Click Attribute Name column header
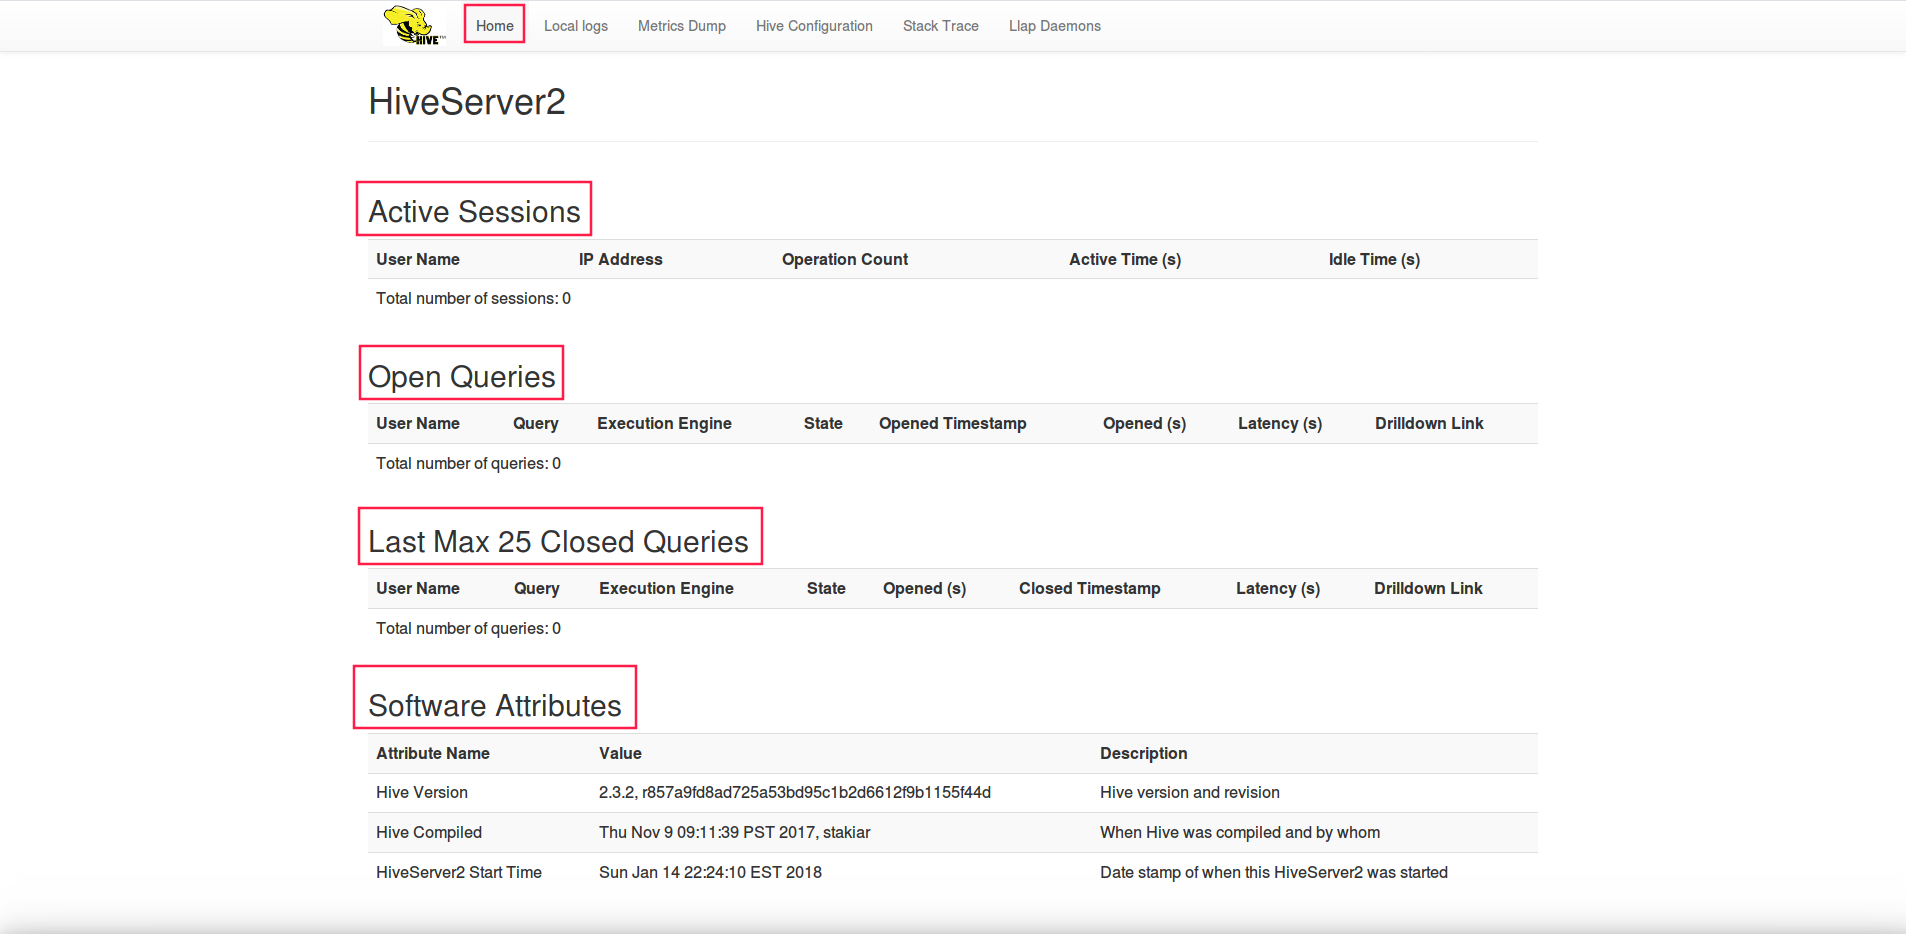Viewport: 1906px width, 934px height. click(433, 753)
